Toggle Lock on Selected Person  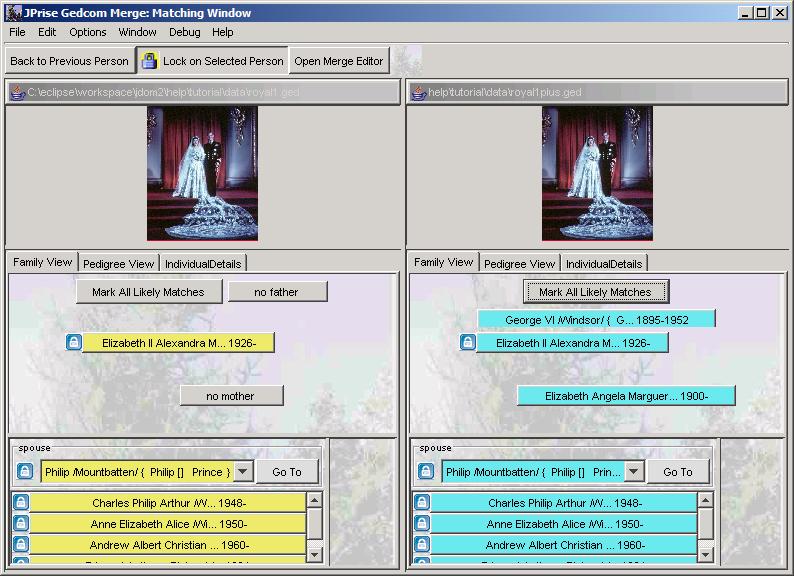[212, 61]
